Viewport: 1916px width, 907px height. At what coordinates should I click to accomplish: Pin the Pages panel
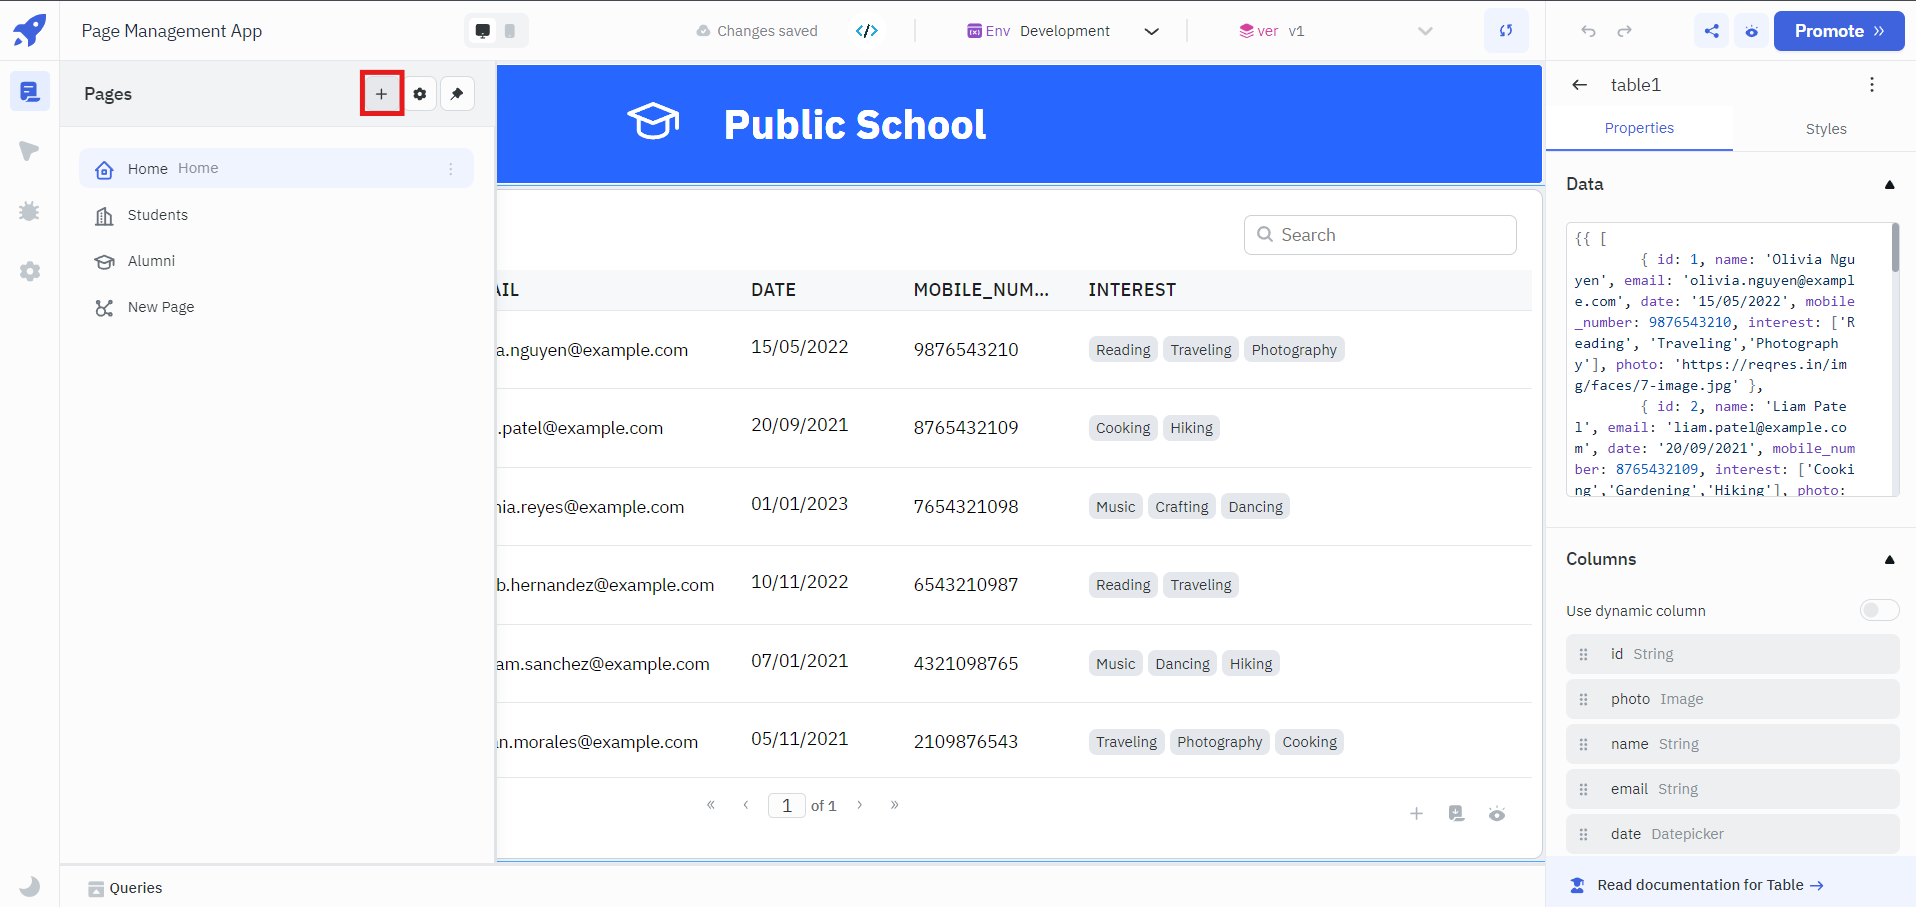457,94
